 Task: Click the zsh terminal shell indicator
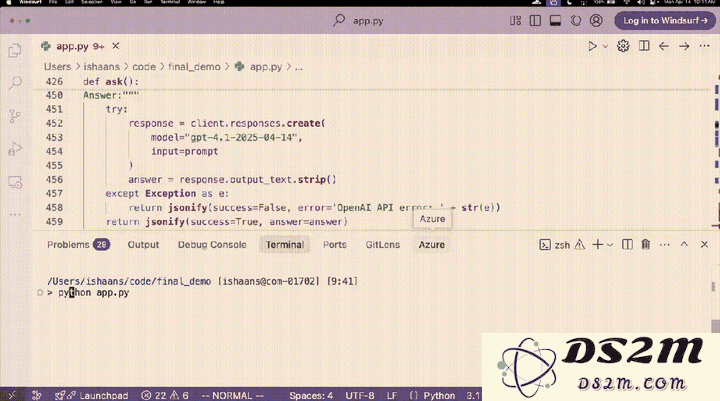point(555,245)
